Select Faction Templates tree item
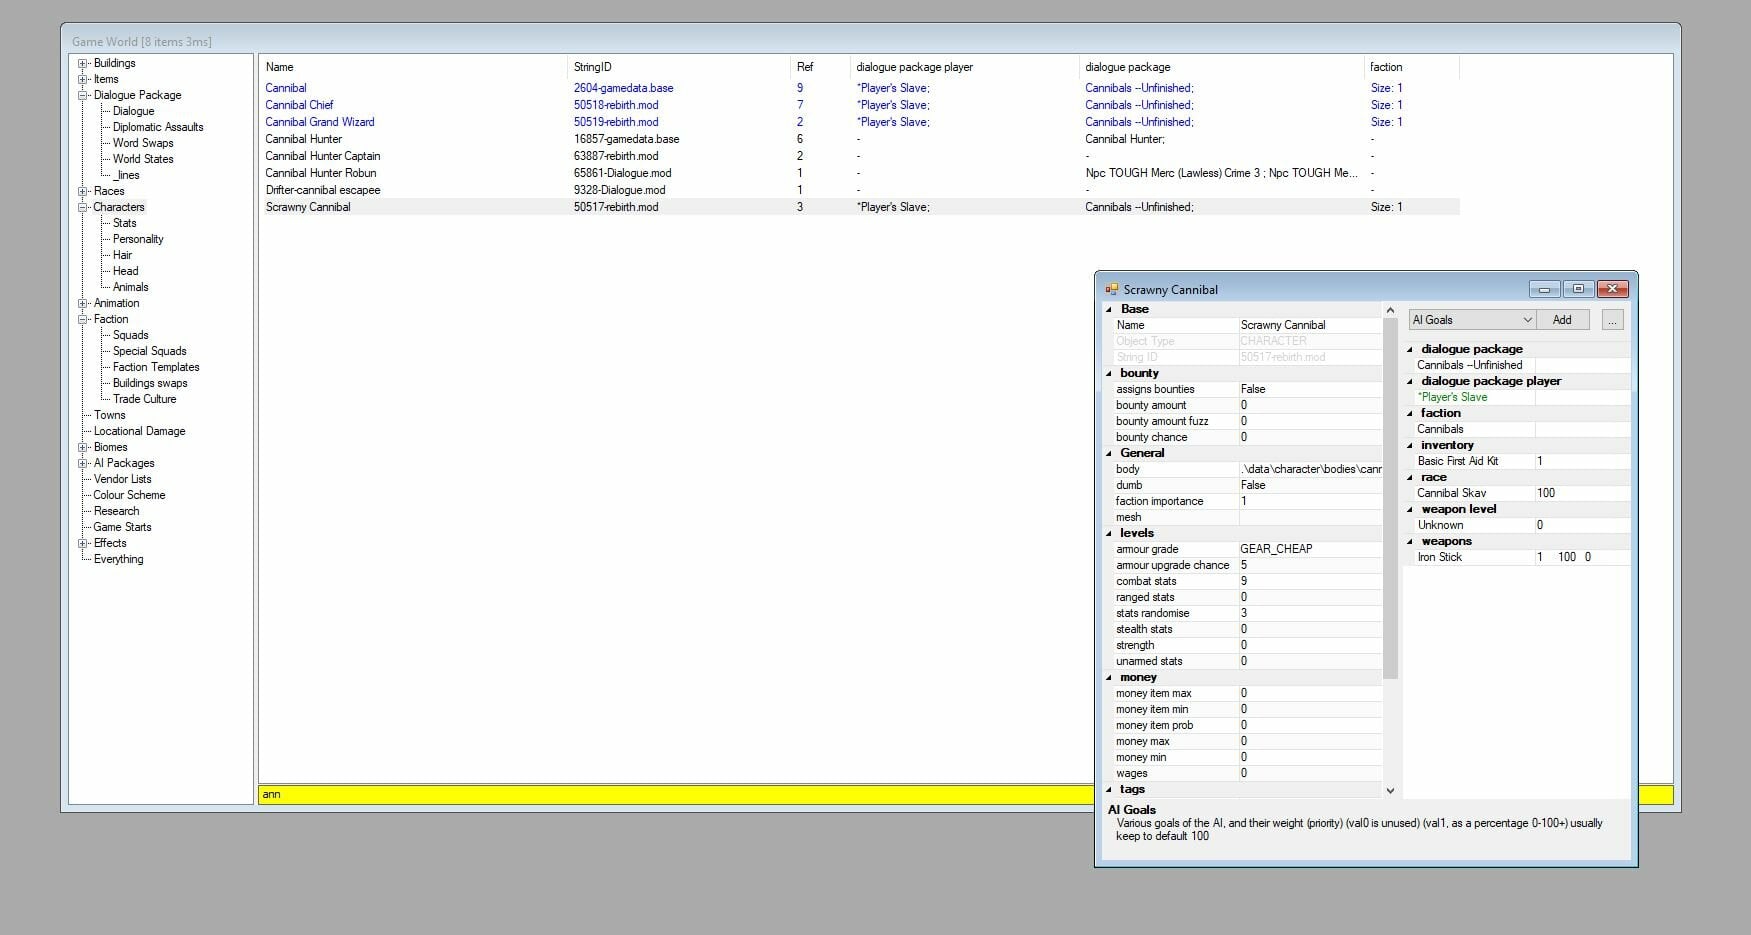The height and width of the screenshot is (935, 1751). click(x=156, y=367)
